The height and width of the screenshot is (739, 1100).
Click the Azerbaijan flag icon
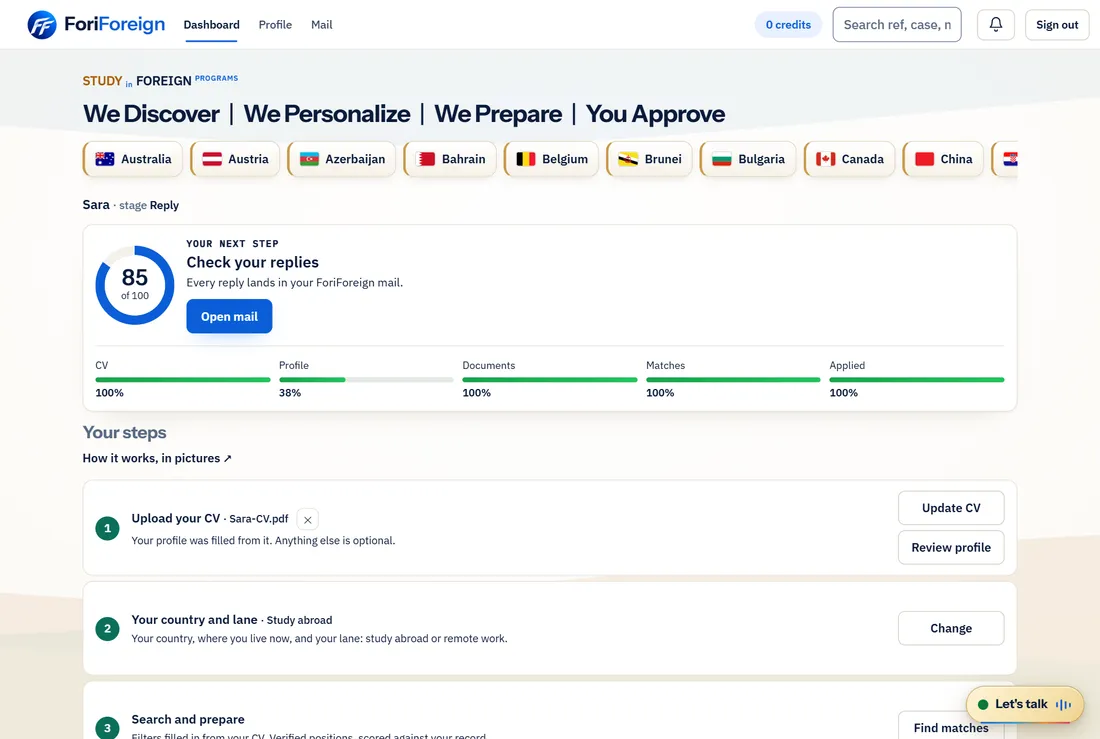309,159
